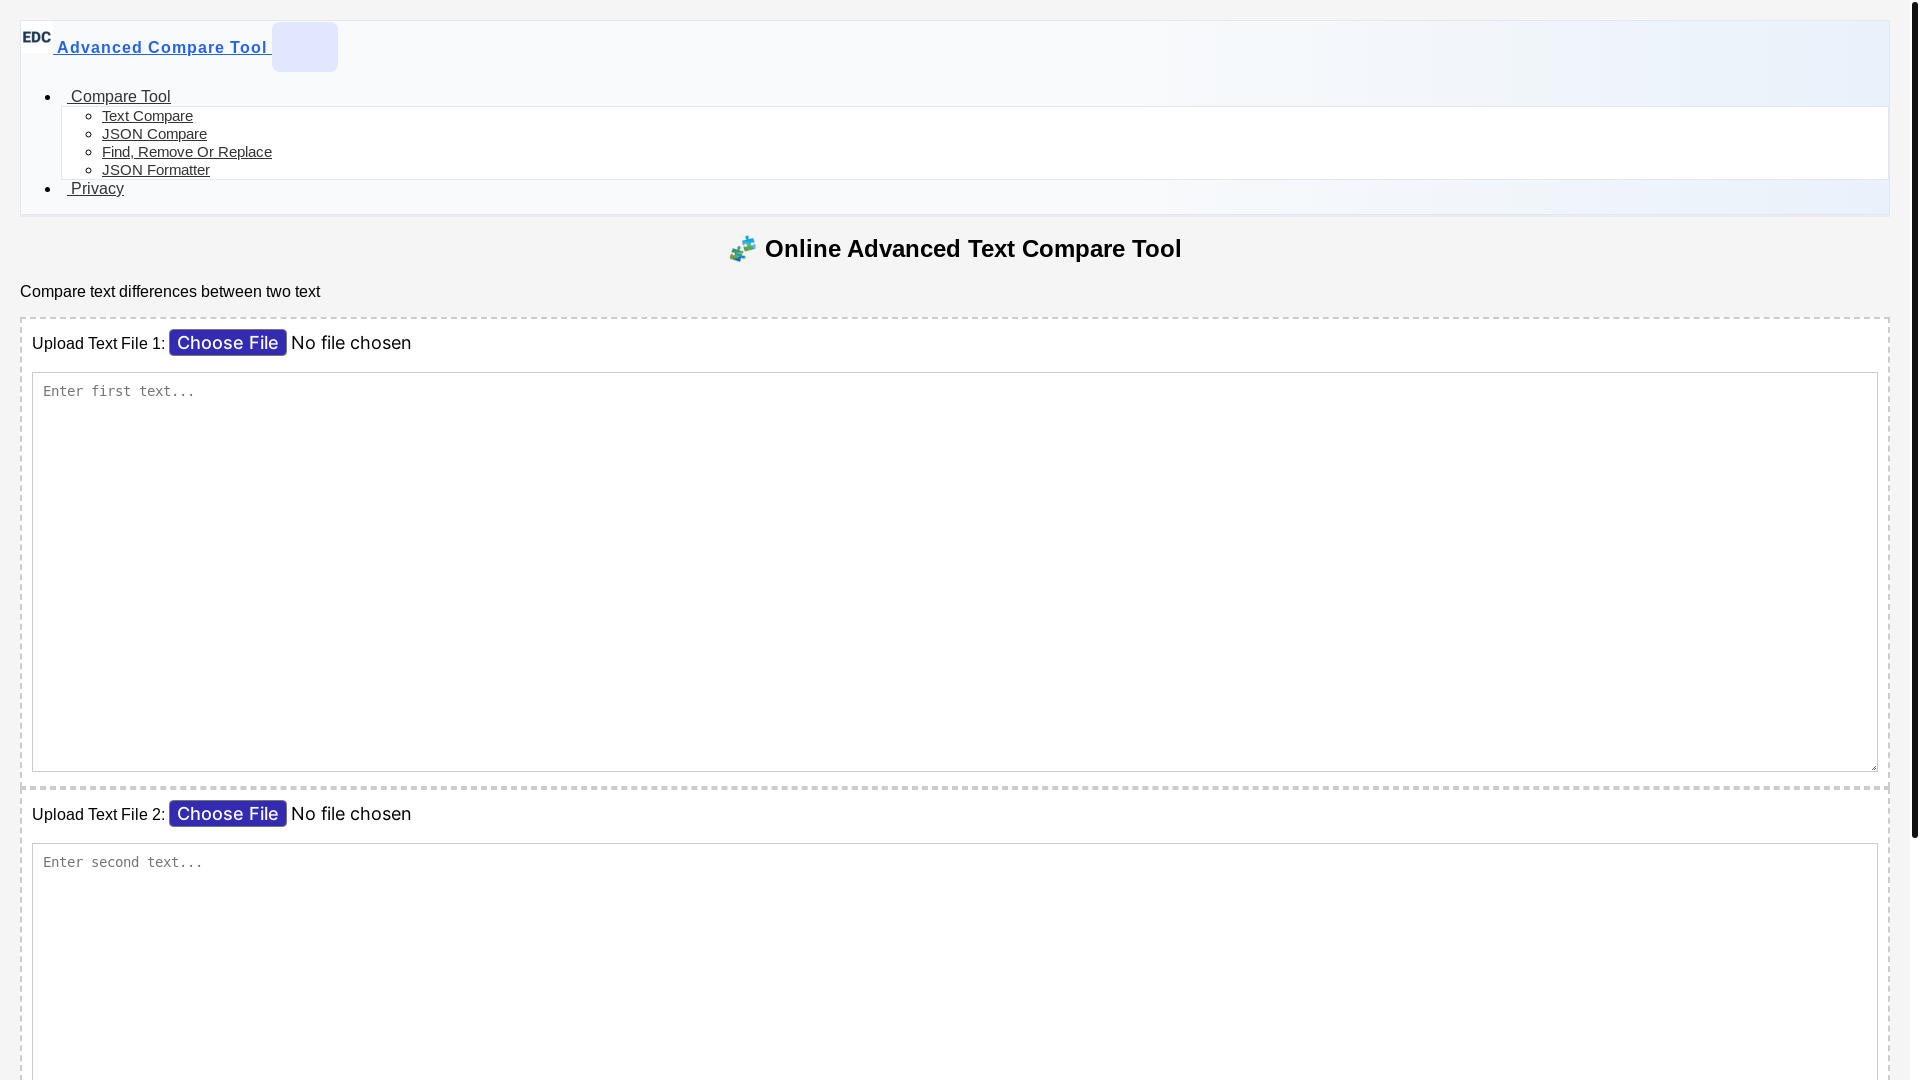Open JSON Formatter tool

click(156, 170)
